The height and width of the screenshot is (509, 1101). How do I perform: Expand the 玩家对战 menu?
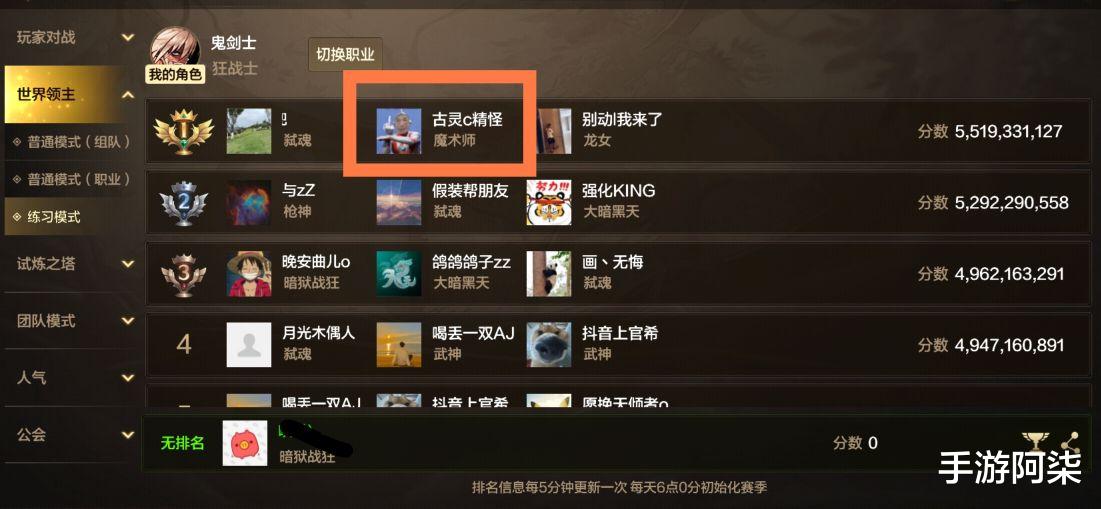128,37
